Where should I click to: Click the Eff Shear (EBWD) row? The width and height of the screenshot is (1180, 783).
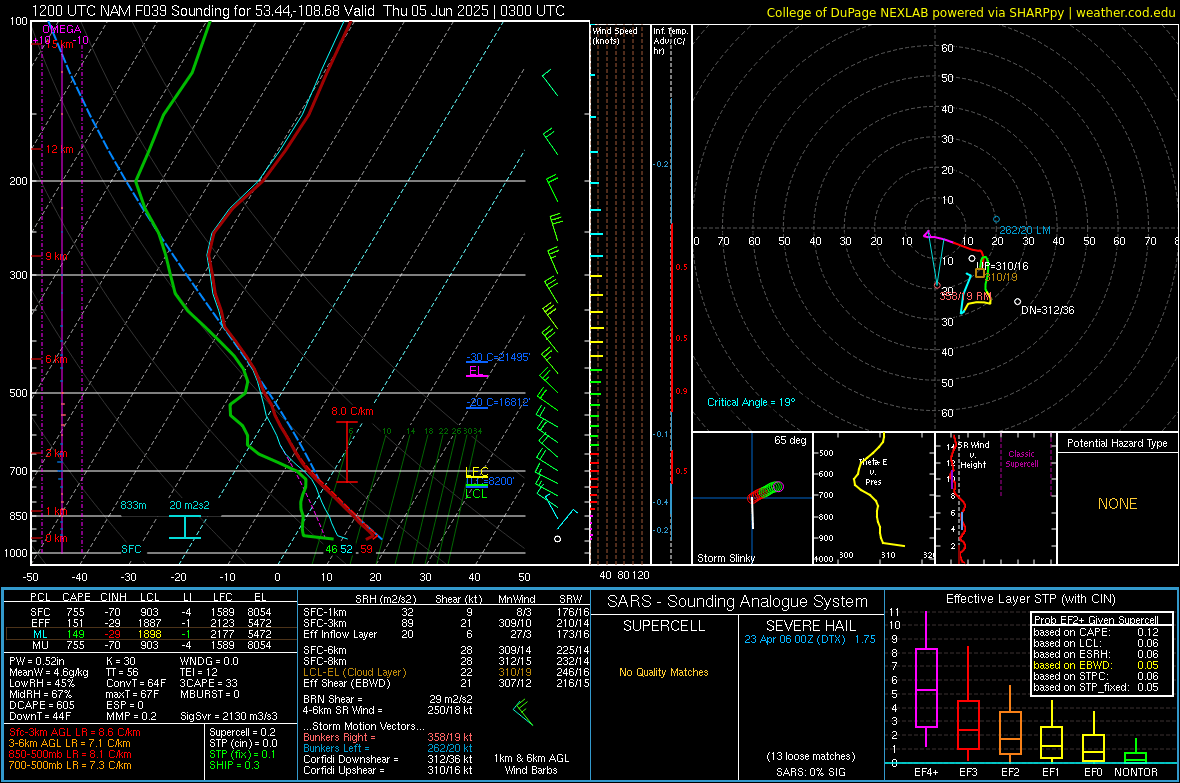(x=446, y=684)
